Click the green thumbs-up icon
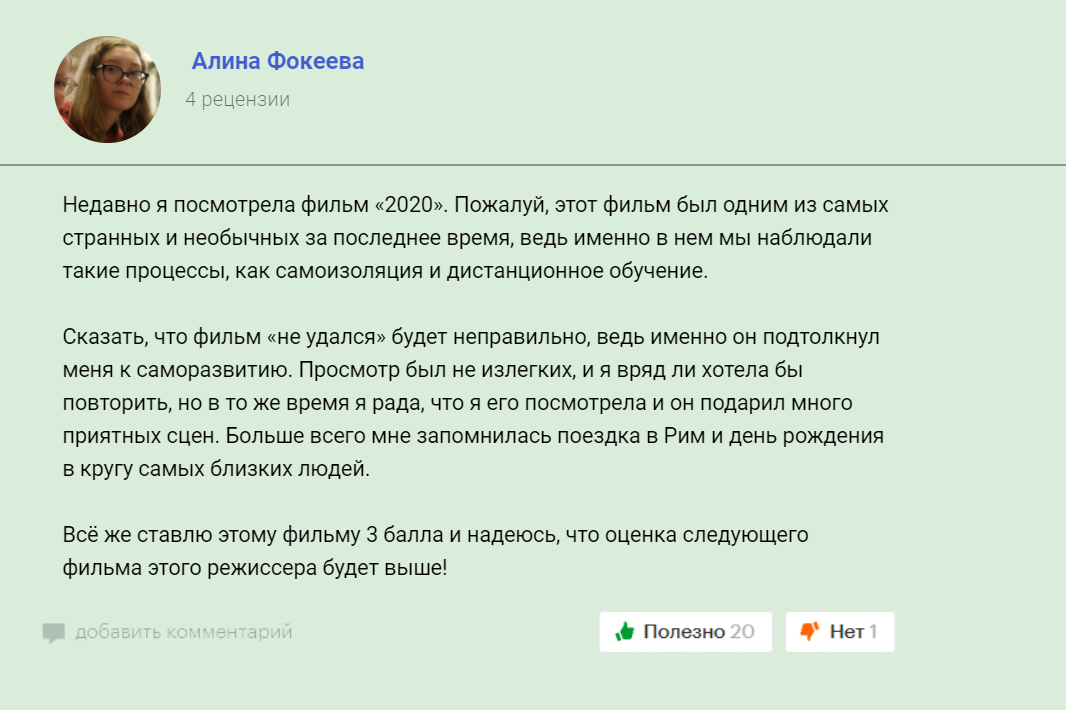1066x710 pixels. pyautogui.click(x=625, y=632)
